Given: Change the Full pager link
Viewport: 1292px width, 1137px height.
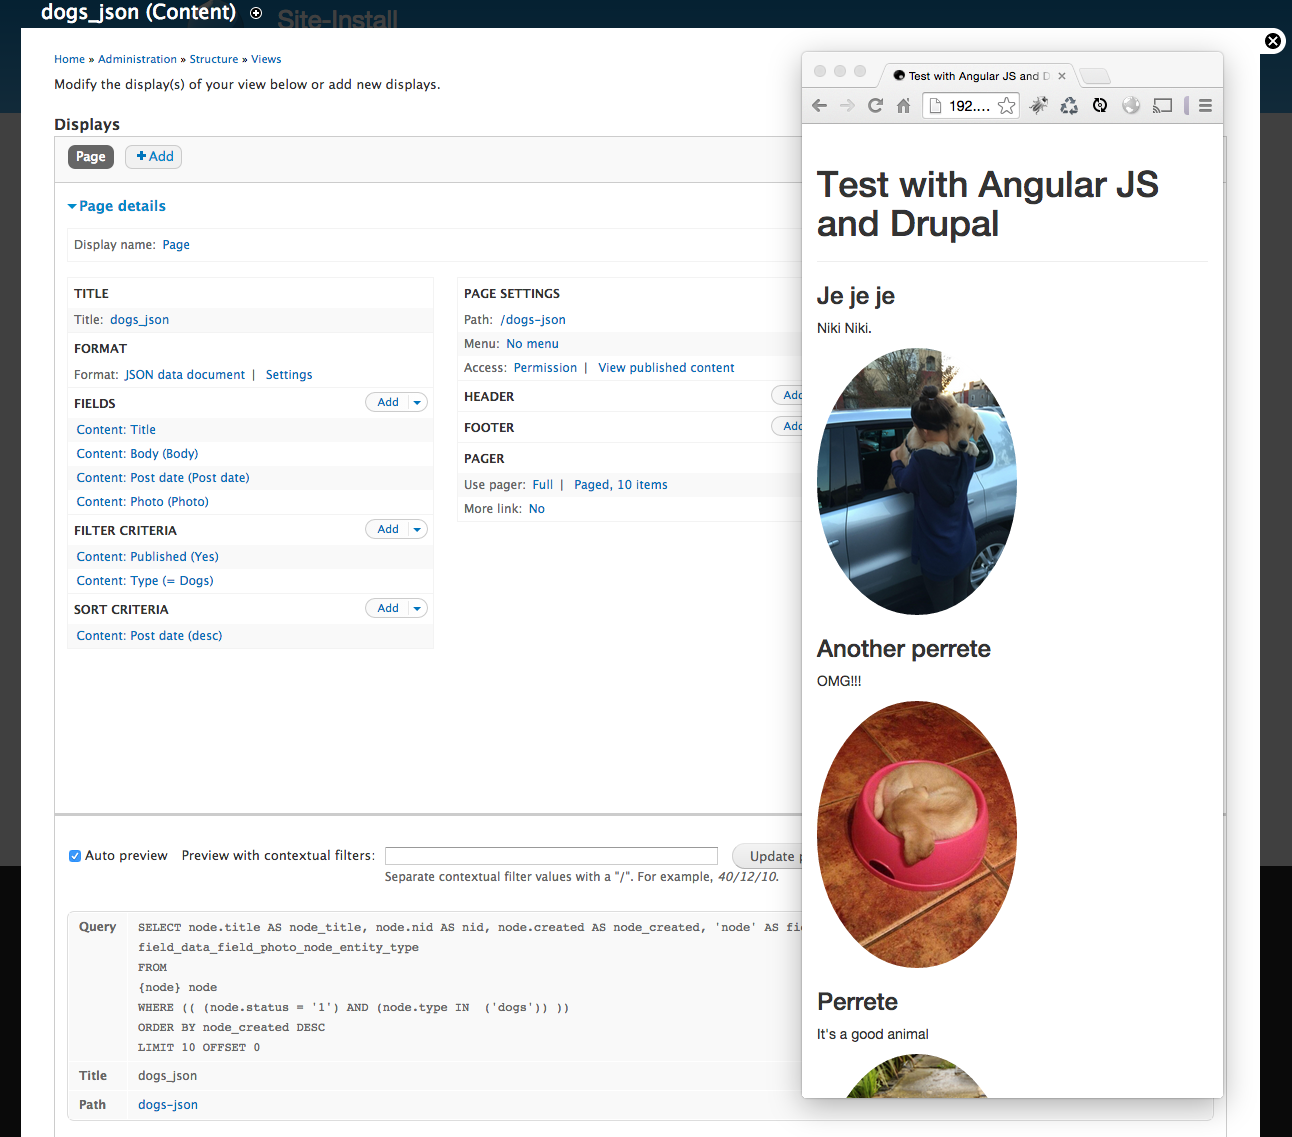Looking at the screenshot, I should point(543,485).
